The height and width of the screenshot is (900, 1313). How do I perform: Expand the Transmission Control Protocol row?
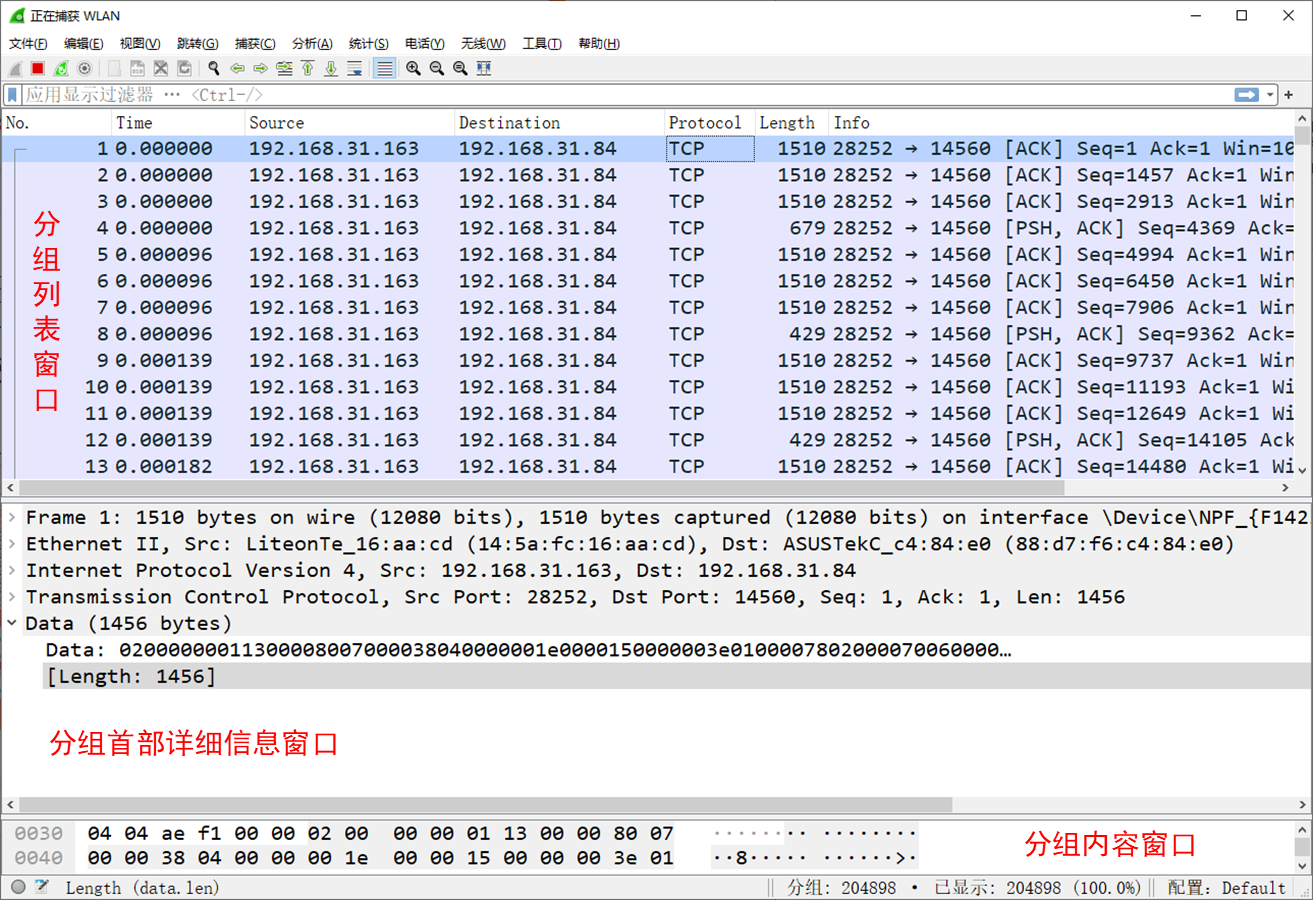click(11, 597)
